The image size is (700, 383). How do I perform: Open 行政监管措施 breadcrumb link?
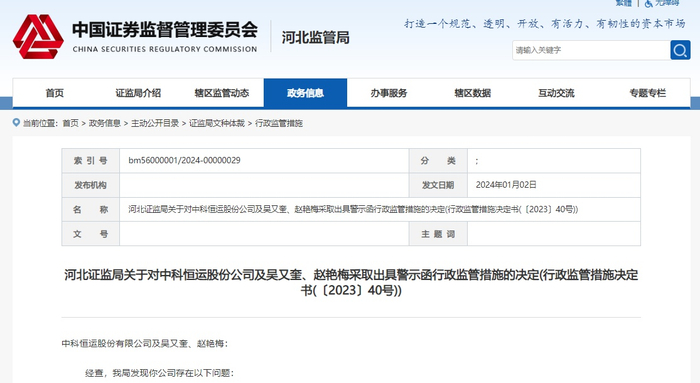(x=279, y=123)
